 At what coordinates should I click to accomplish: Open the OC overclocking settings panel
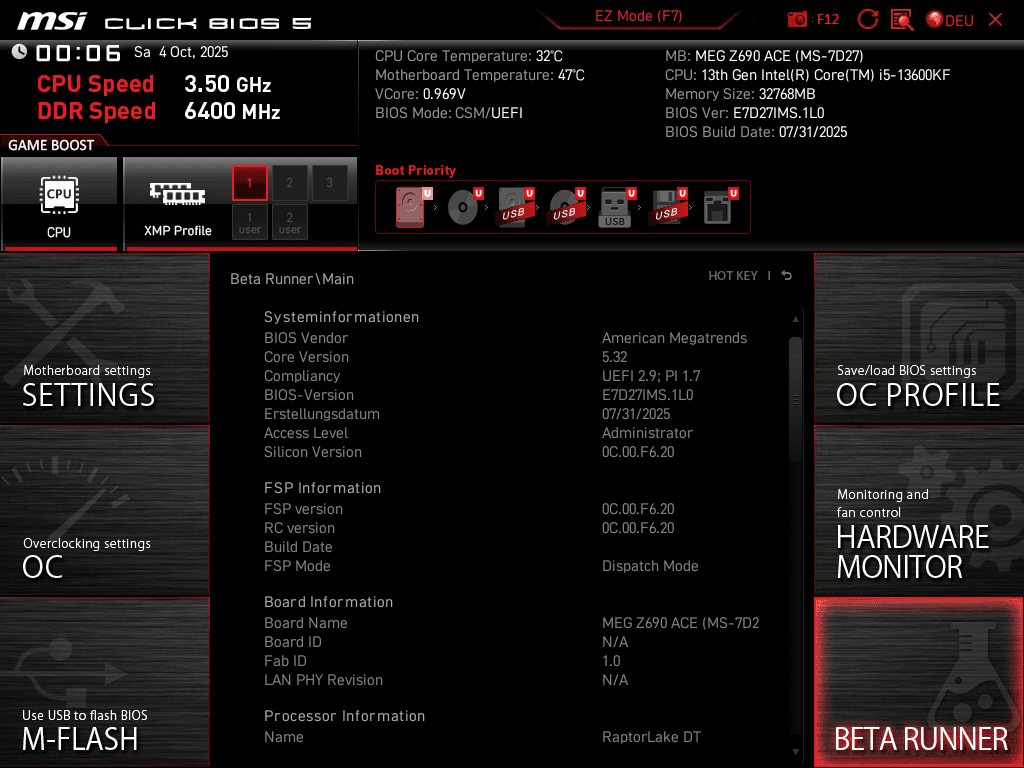[104, 511]
